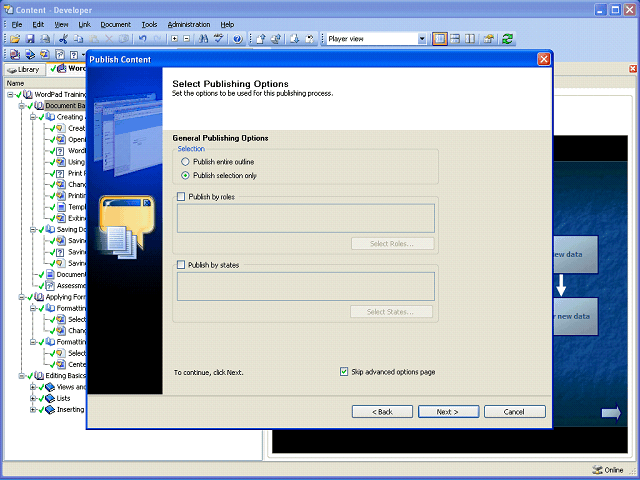Collapse the Saving Do... tree node
This screenshot has height=480, width=640.
(x=33, y=229)
